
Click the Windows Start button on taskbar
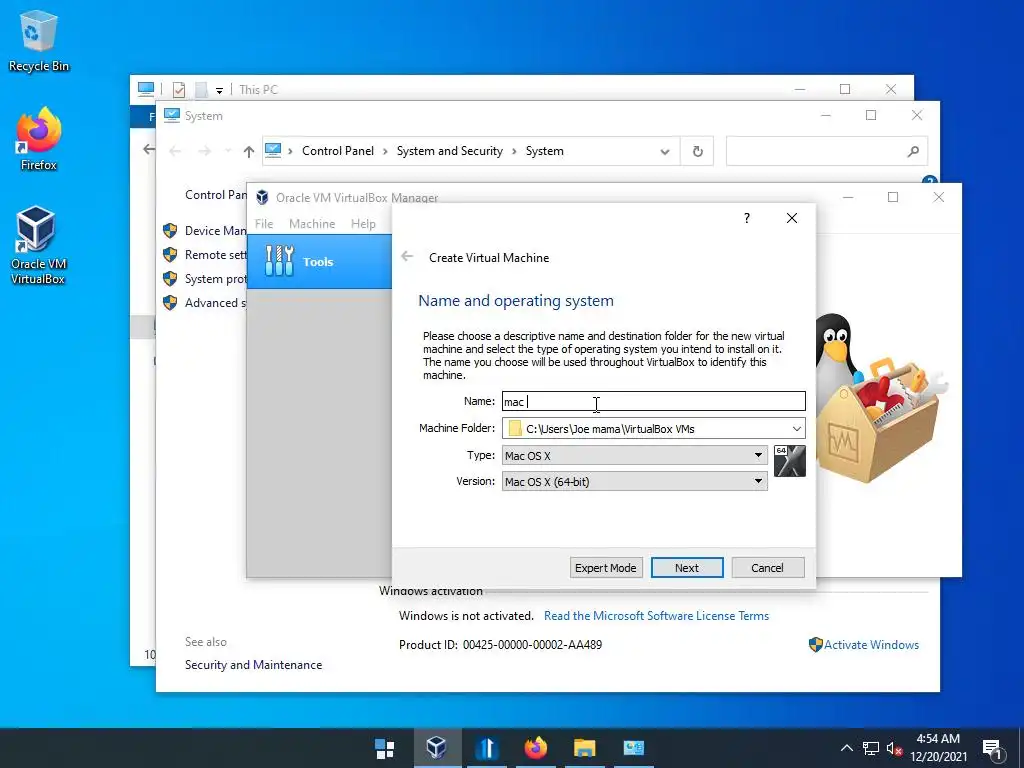[x=385, y=748]
